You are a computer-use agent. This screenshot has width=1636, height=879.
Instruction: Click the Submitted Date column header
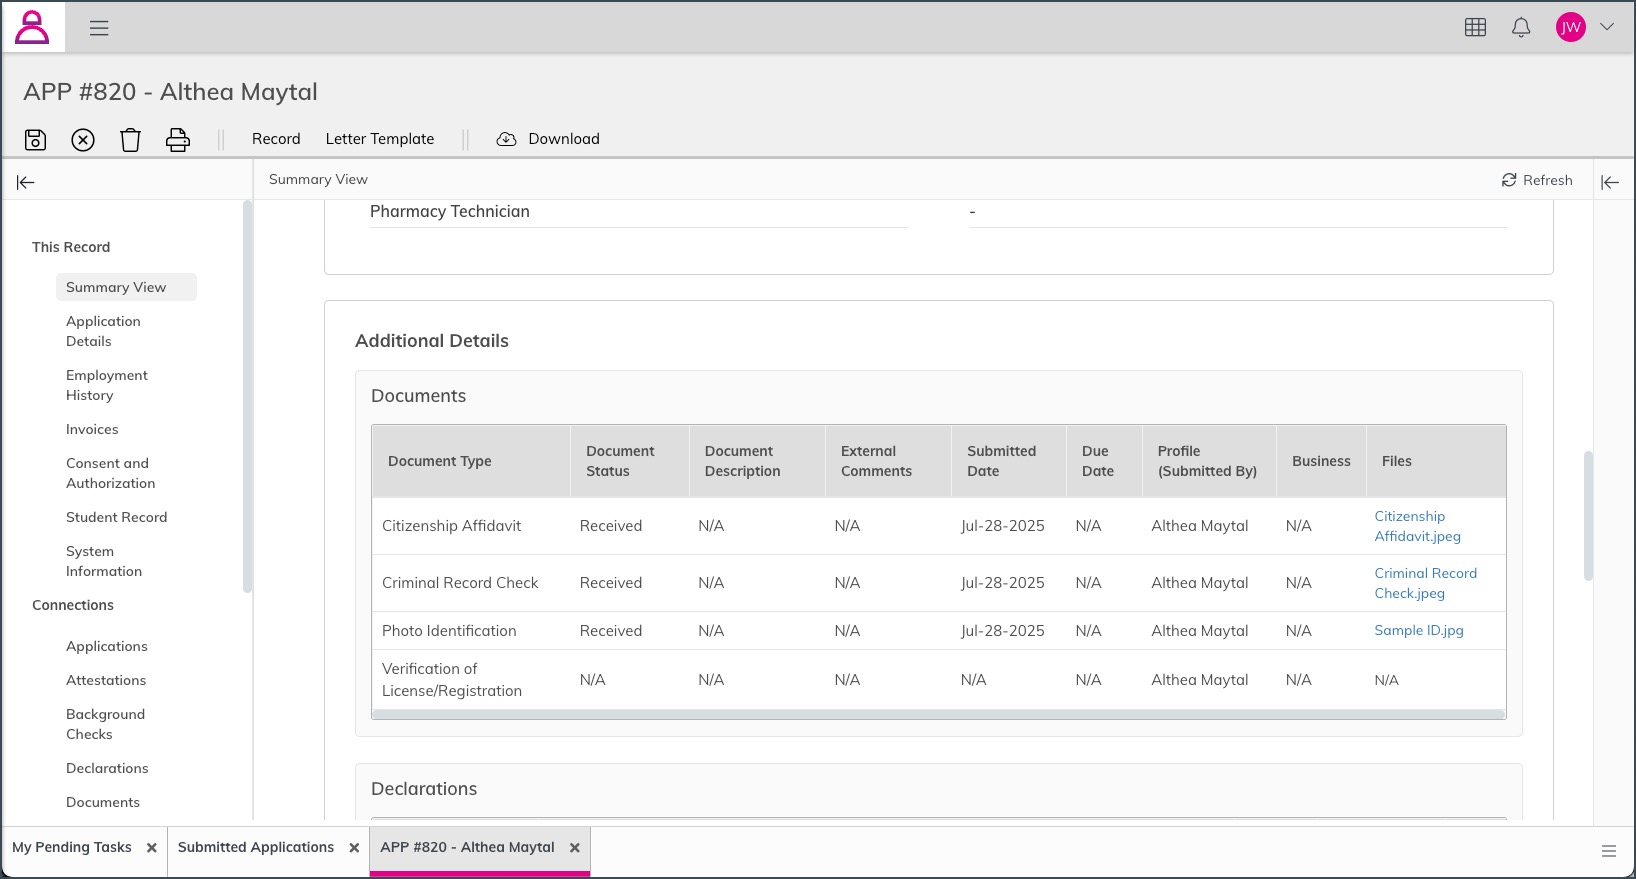point(1009,461)
